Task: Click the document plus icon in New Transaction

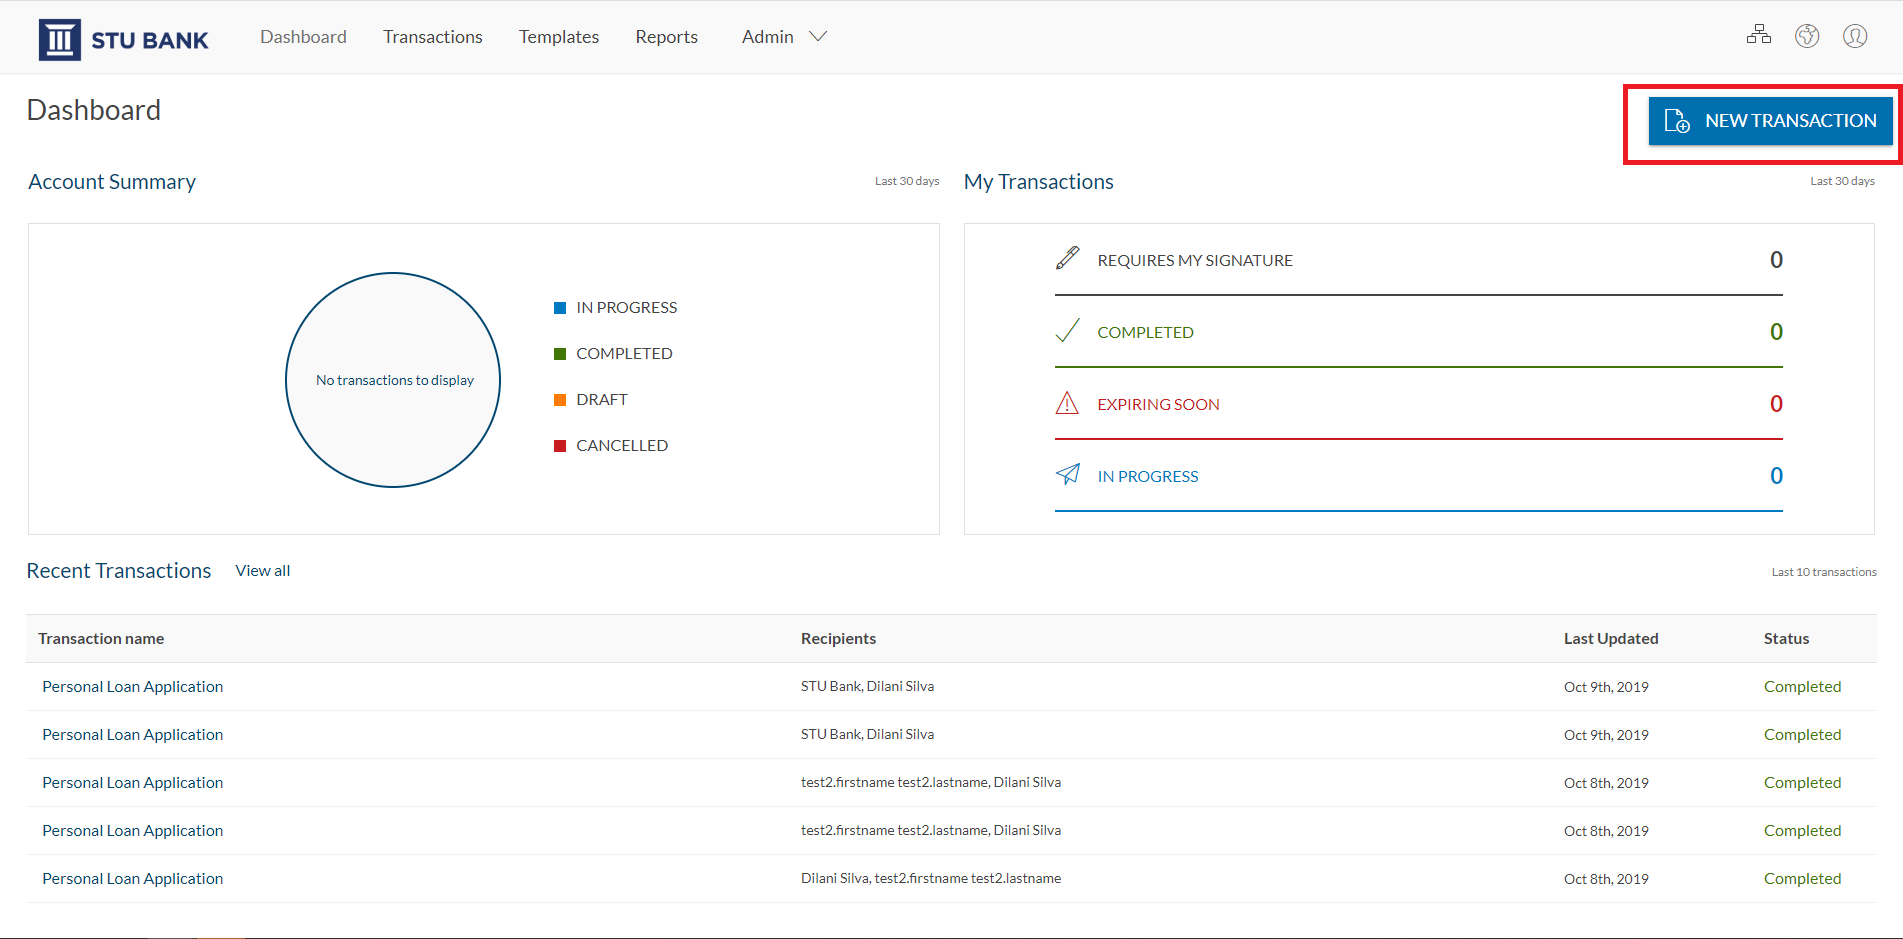Action: pyautogui.click(x=1677, y=121)
